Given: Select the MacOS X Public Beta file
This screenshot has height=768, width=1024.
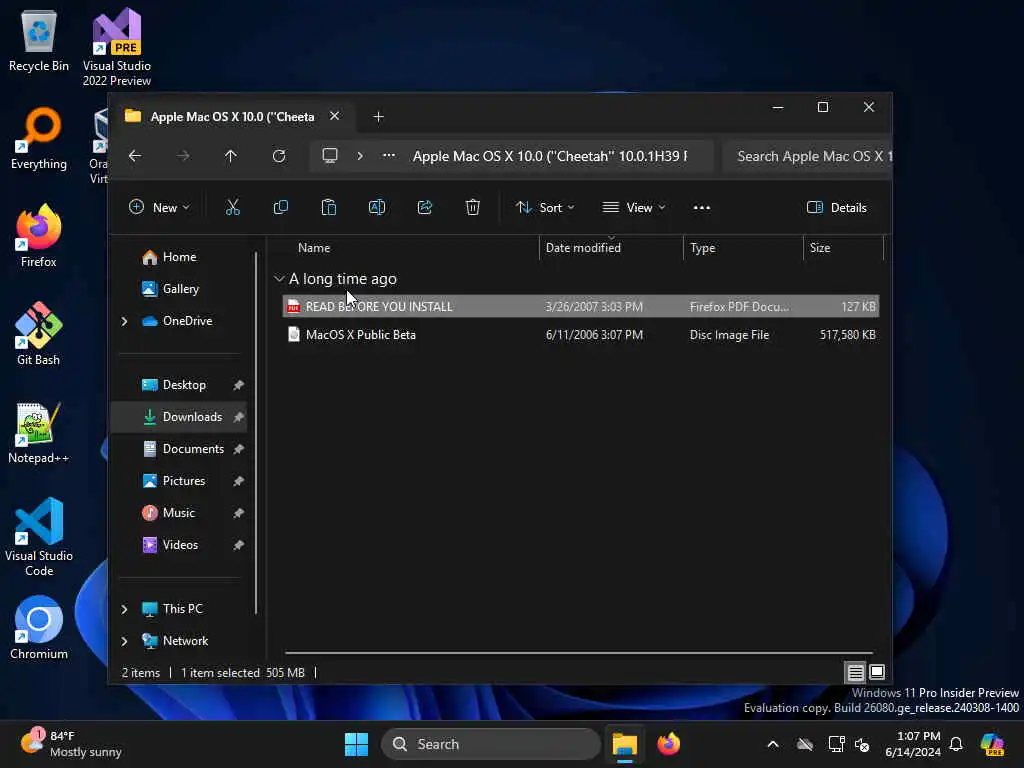Looking at the screenshot, I should [581, 334].
